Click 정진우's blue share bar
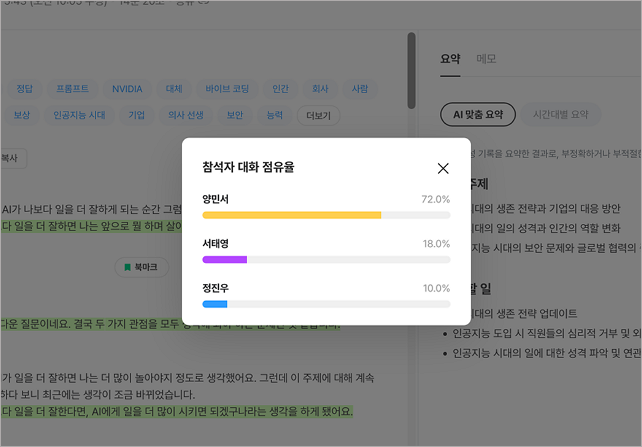The image size is (642, 447). [215, 304]
